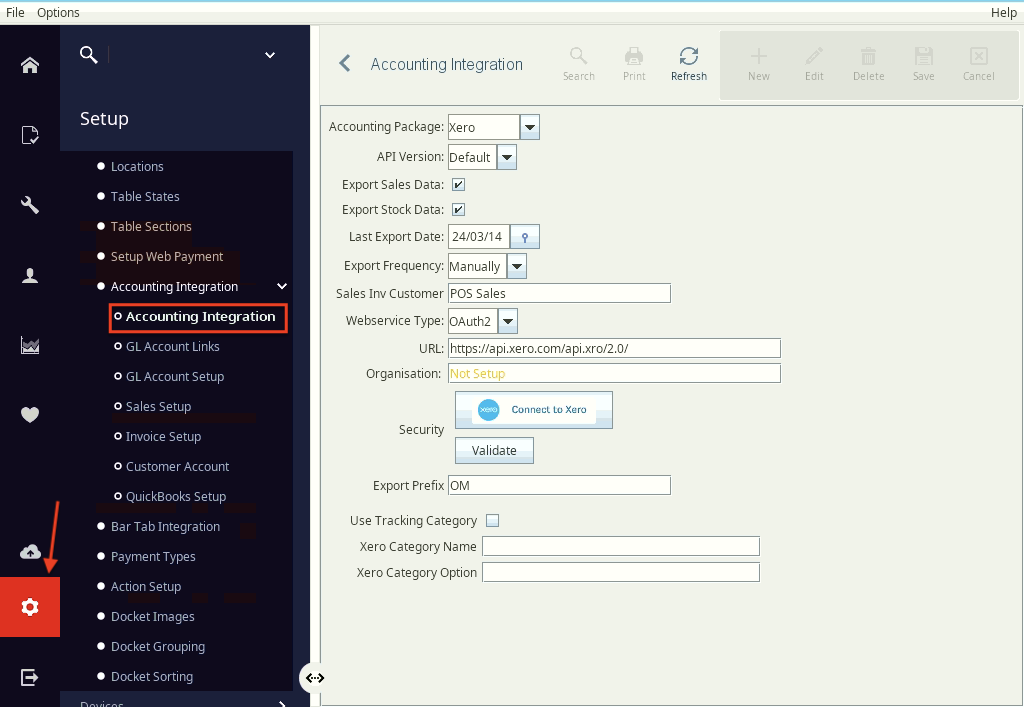Open the Home screen from the sidebar
This screenshot has height=707, width=1024.
29,64
